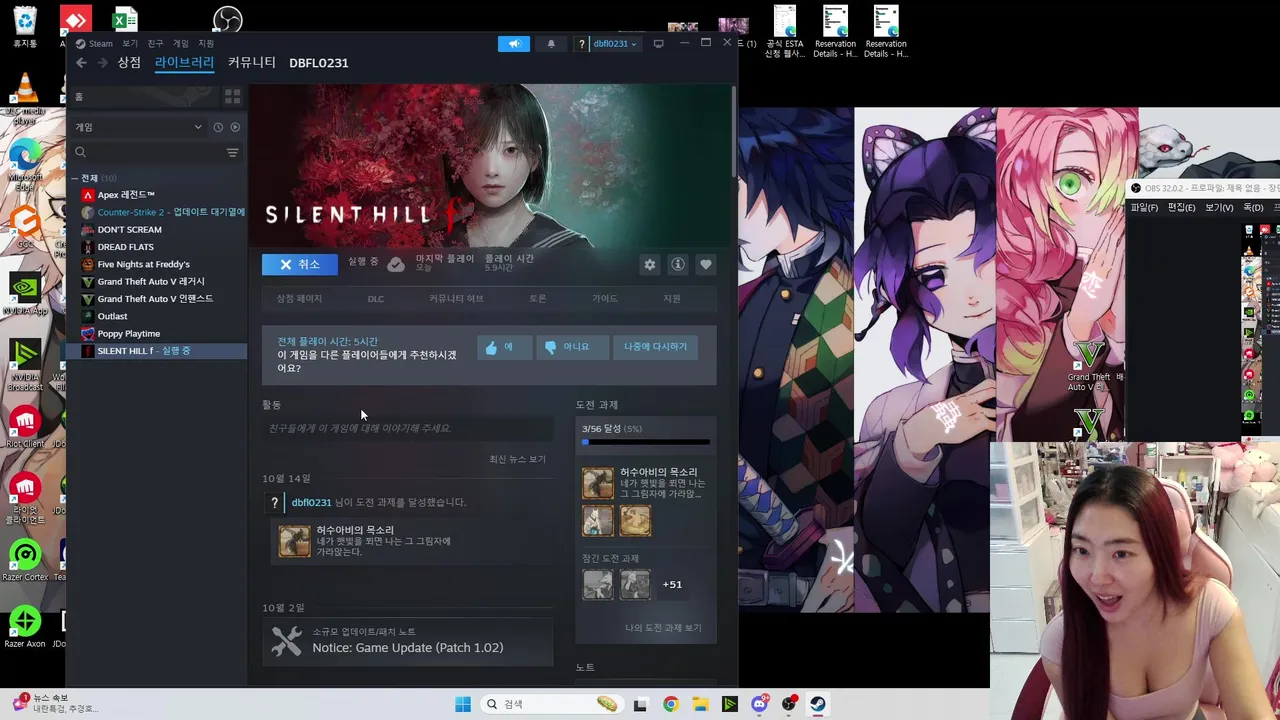Open Discord from the taskbar
Image resolution: width=1280 pixels, height=720 pixels.
tap(759, 704)
